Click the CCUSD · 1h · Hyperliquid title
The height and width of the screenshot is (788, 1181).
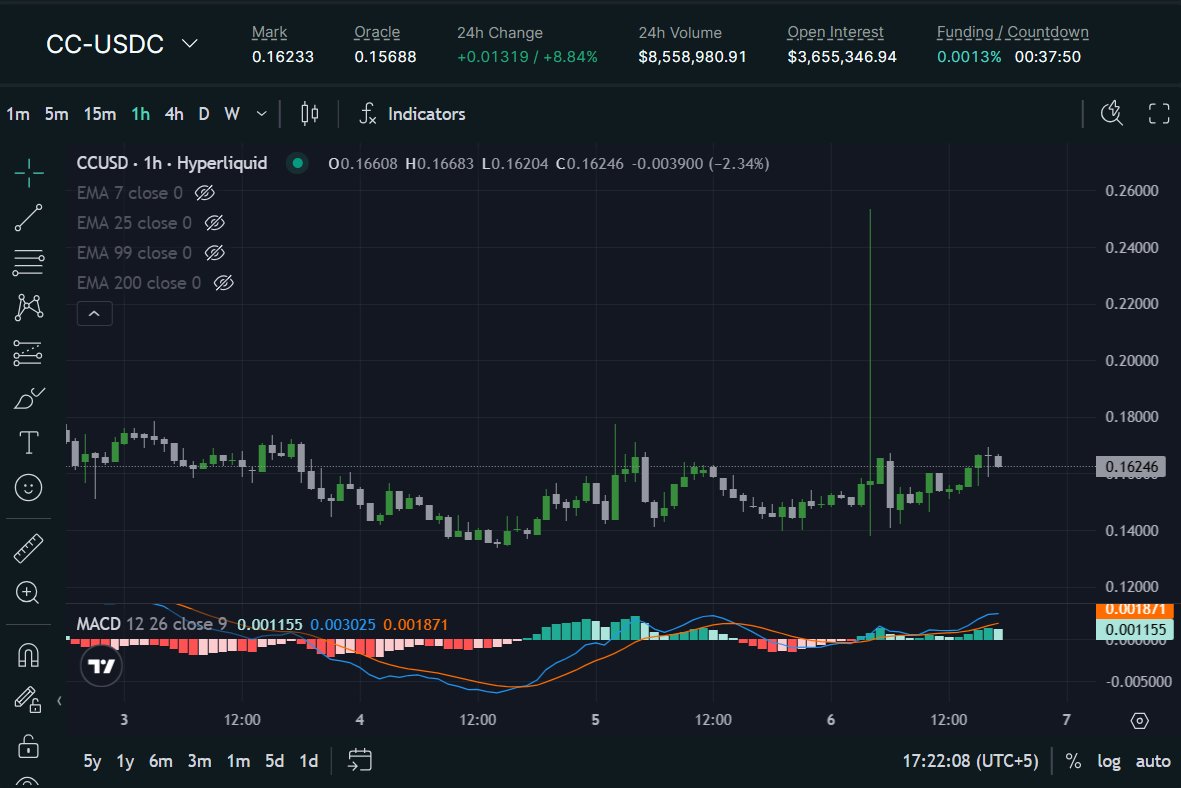tap(172, 163)
